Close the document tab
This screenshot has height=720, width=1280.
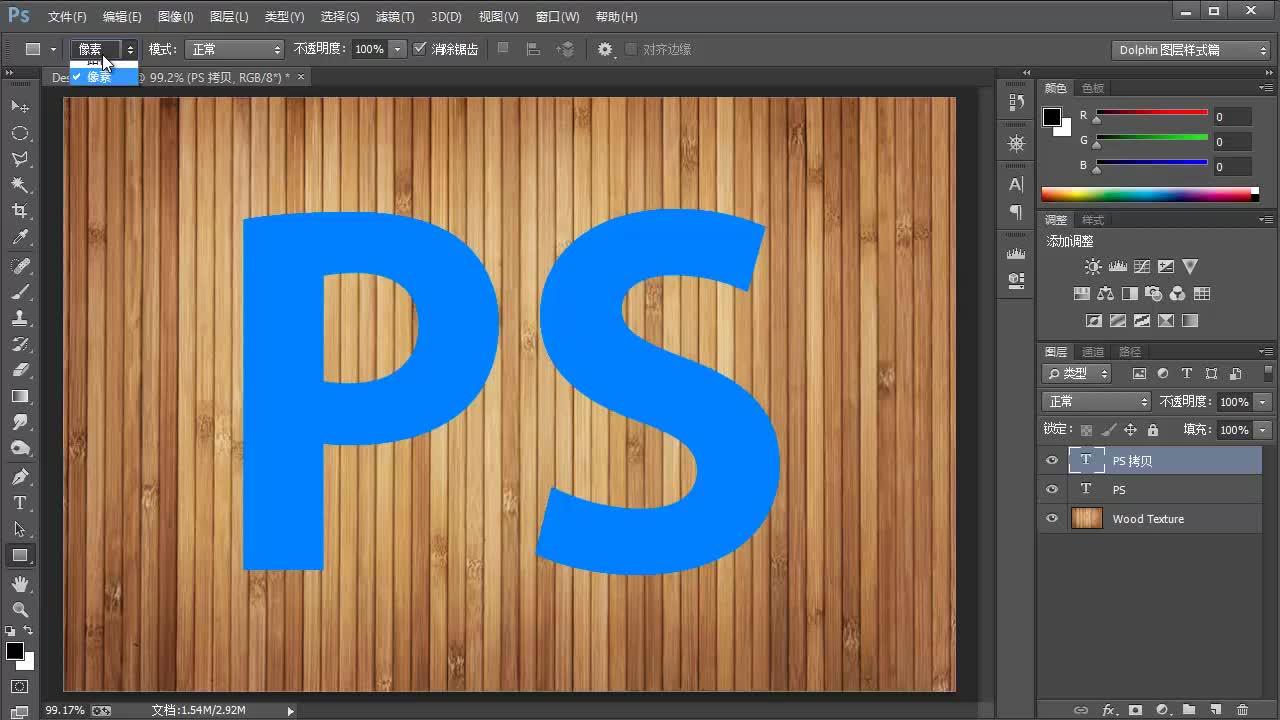(301, 76)
